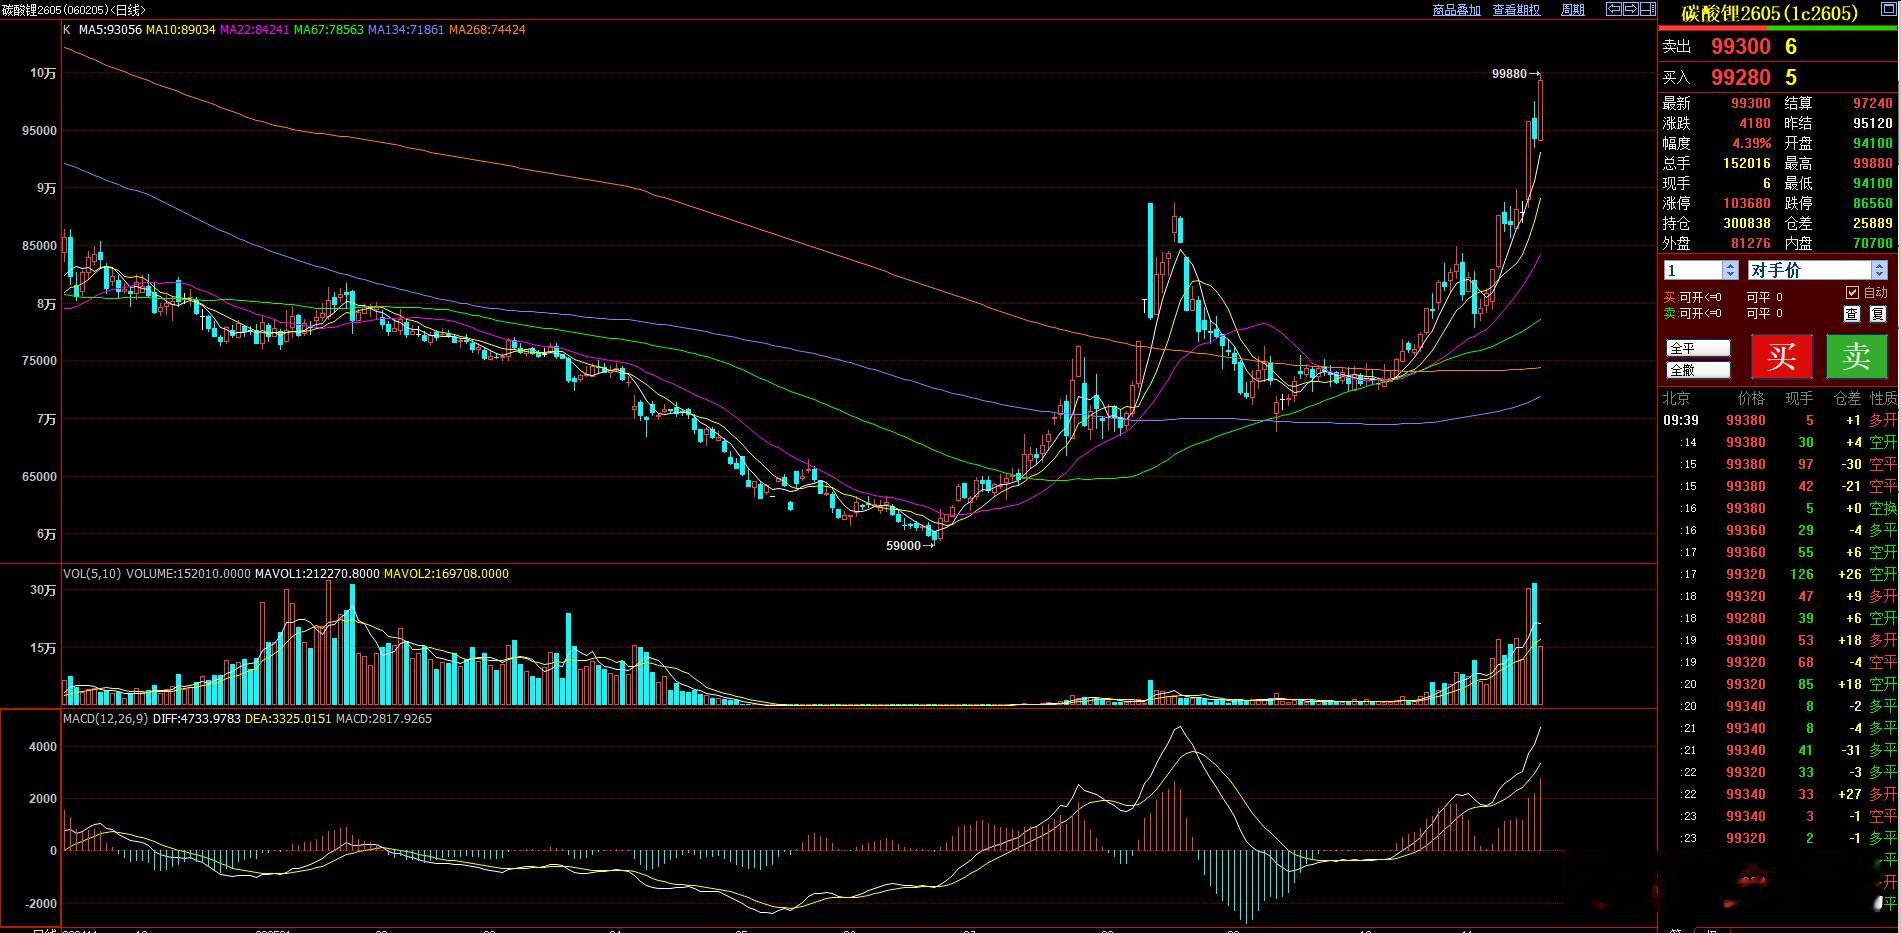Click the MA22:84241 indicator label
Image resolution: width=1901 pixels, height=933 pixels.
click(254, 30)
